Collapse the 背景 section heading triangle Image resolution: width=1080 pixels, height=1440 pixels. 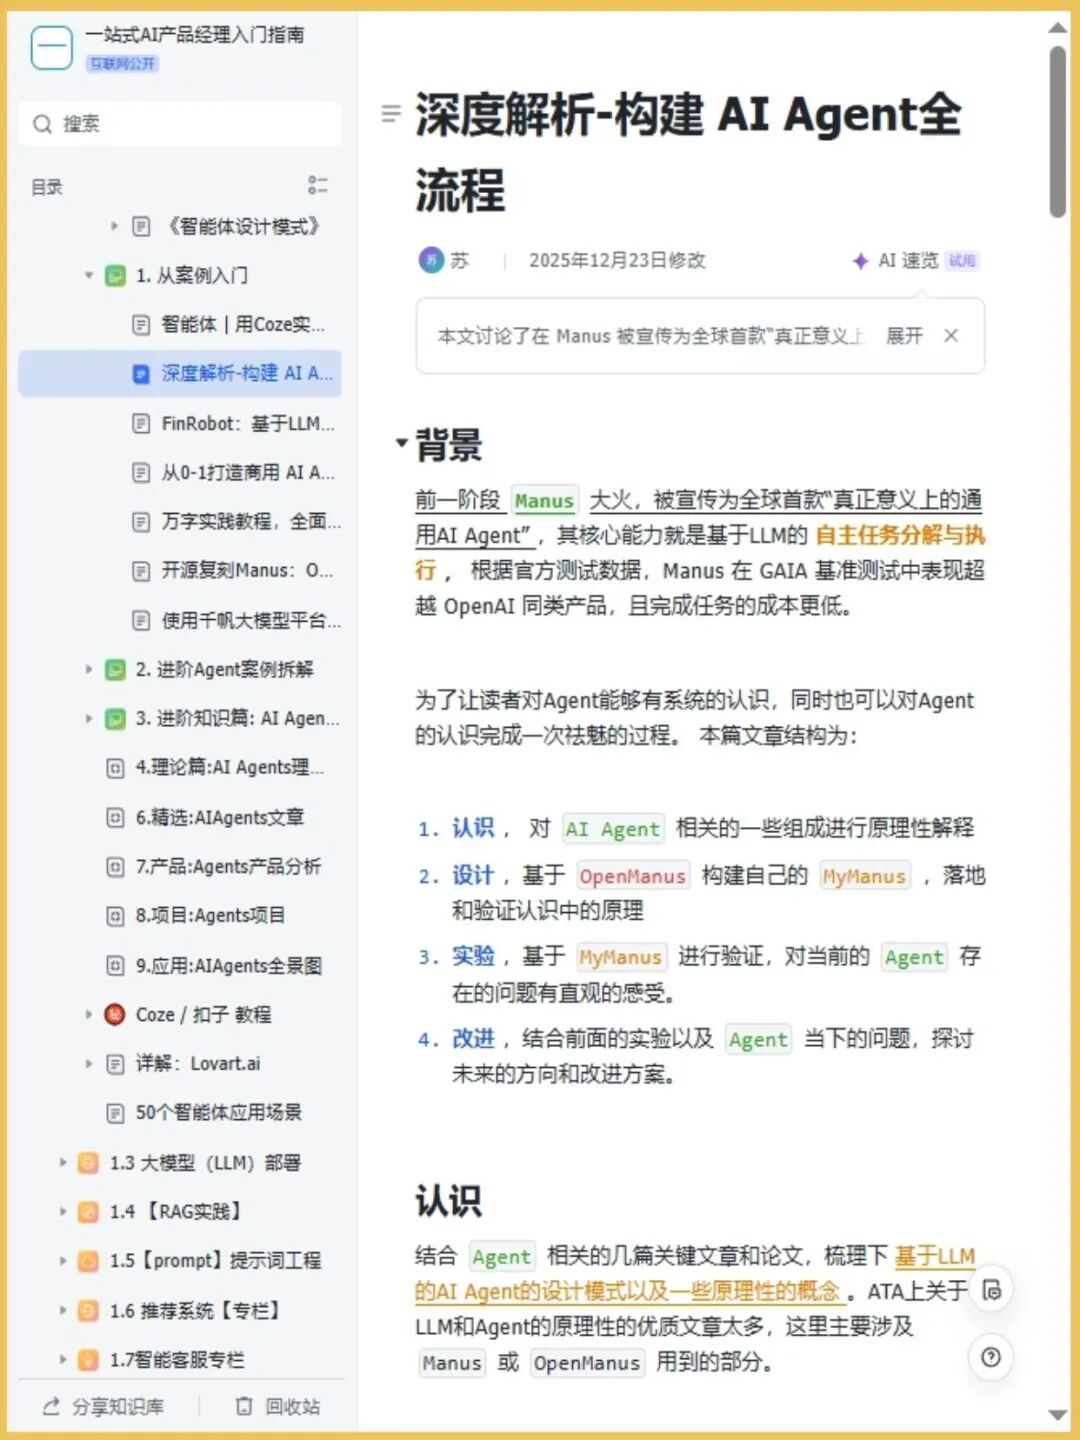click(401, 442)
